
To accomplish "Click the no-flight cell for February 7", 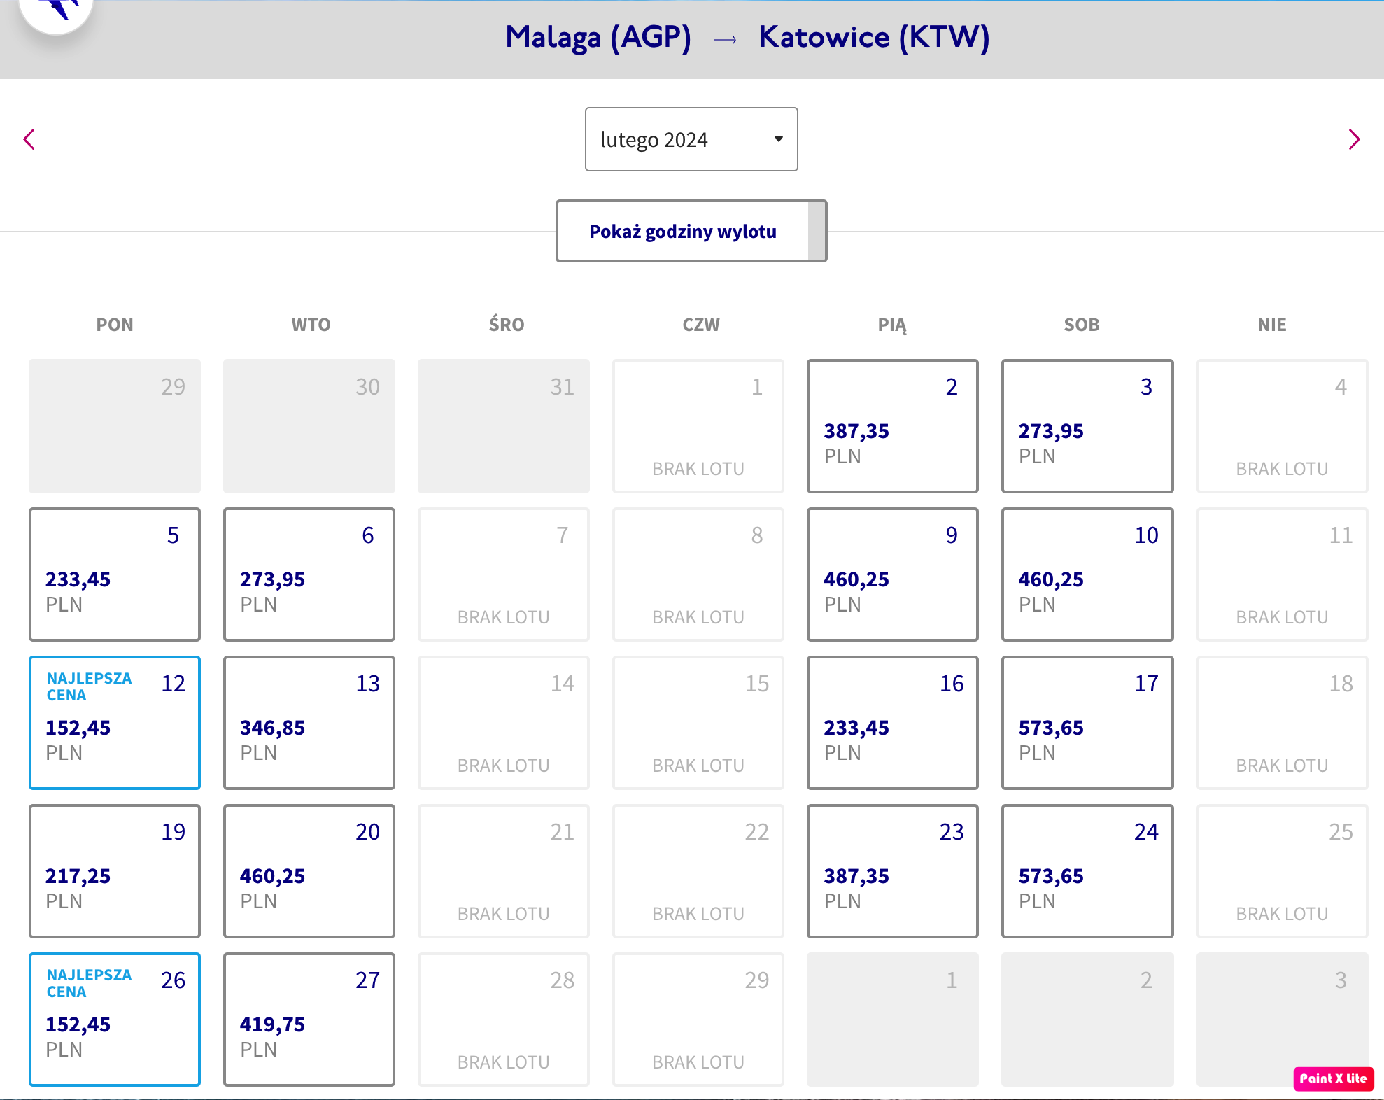I will point(504,574).
